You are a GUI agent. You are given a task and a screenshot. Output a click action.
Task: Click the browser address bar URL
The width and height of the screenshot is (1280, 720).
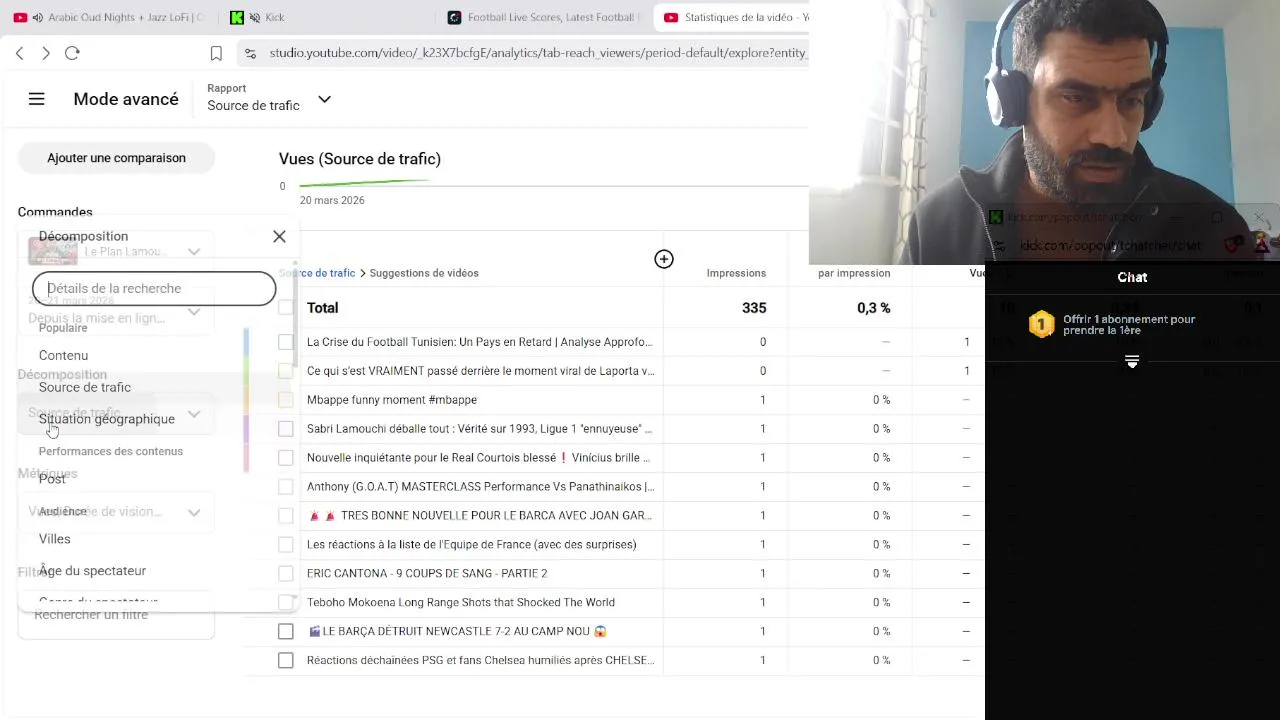537,53
